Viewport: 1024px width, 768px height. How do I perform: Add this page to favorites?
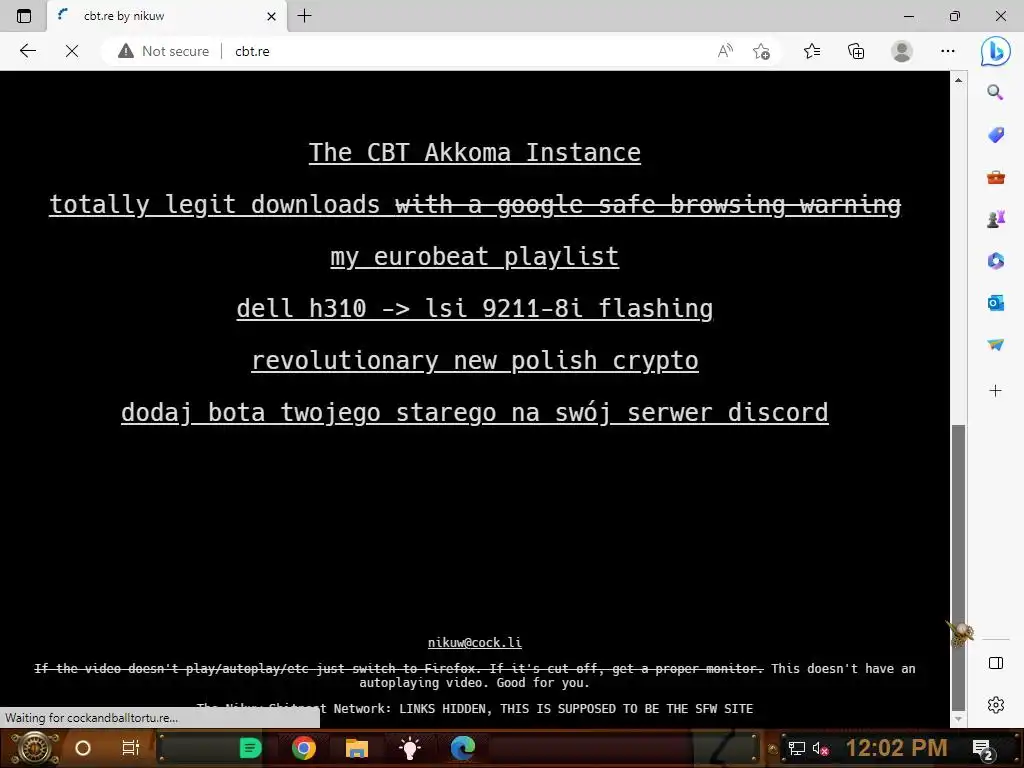point(761,51)
